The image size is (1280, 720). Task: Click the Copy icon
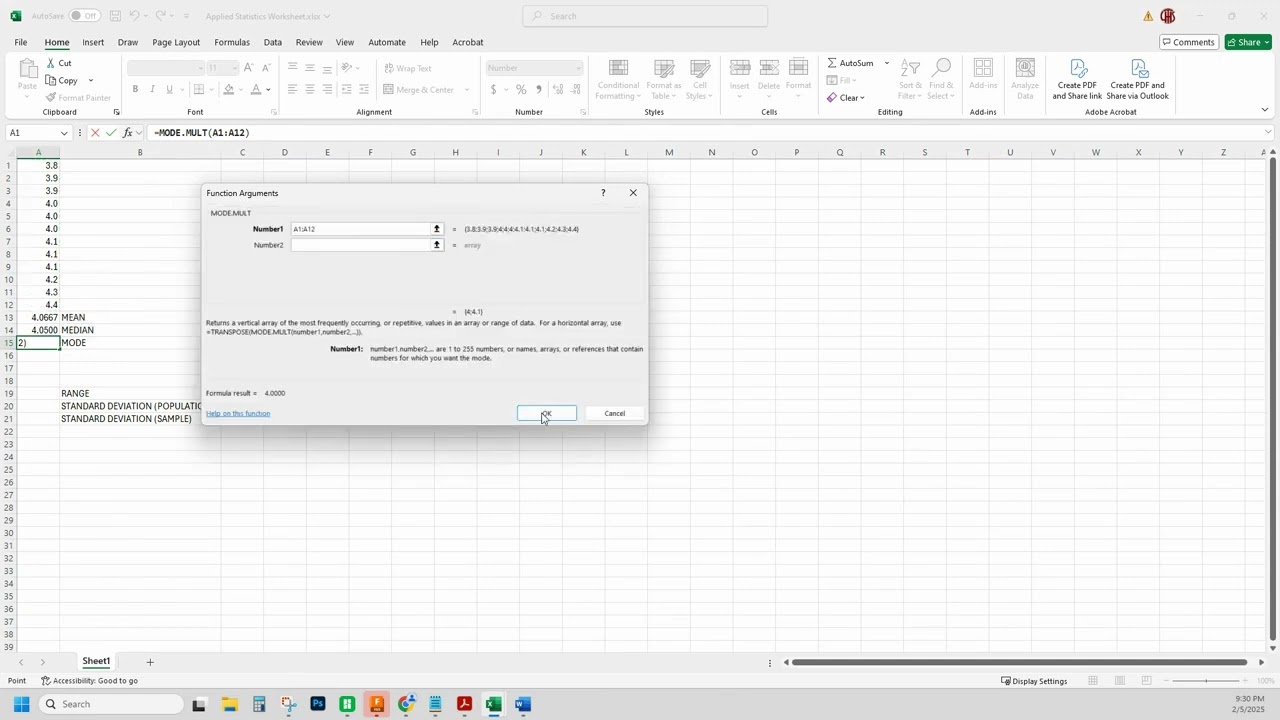click(51, 80)
